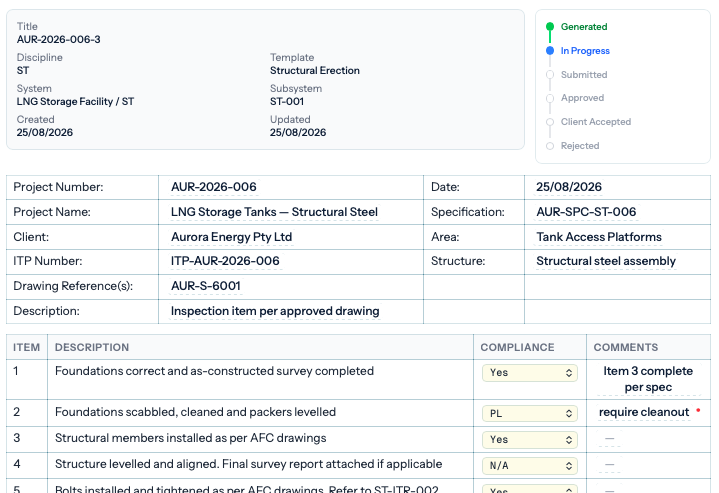This screenshot has height=493, width=719.
Task: Select the Client Accepted status step
Action: point(596,122)
